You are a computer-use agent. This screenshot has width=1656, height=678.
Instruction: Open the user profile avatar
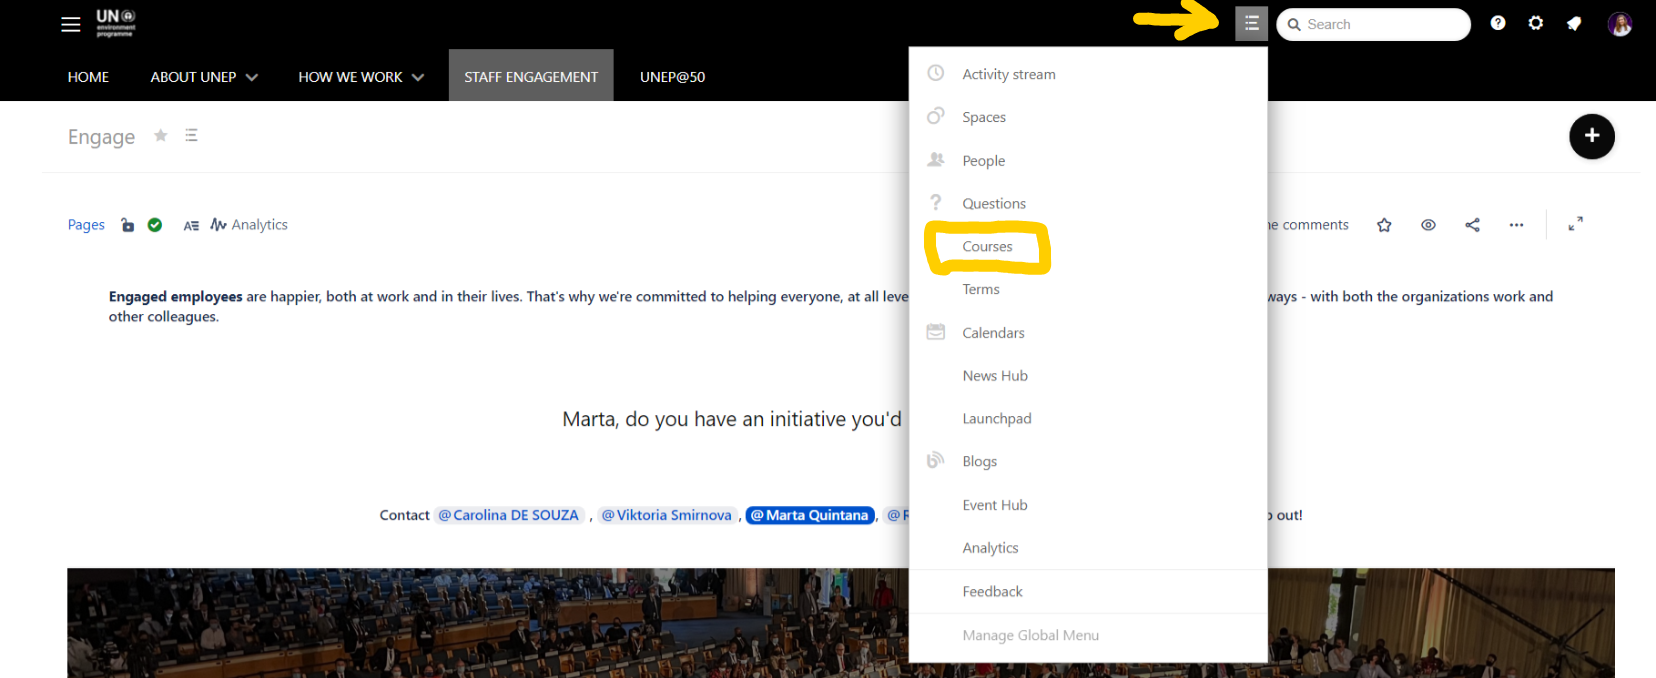pyautogui.click(x=1620, y=24)
